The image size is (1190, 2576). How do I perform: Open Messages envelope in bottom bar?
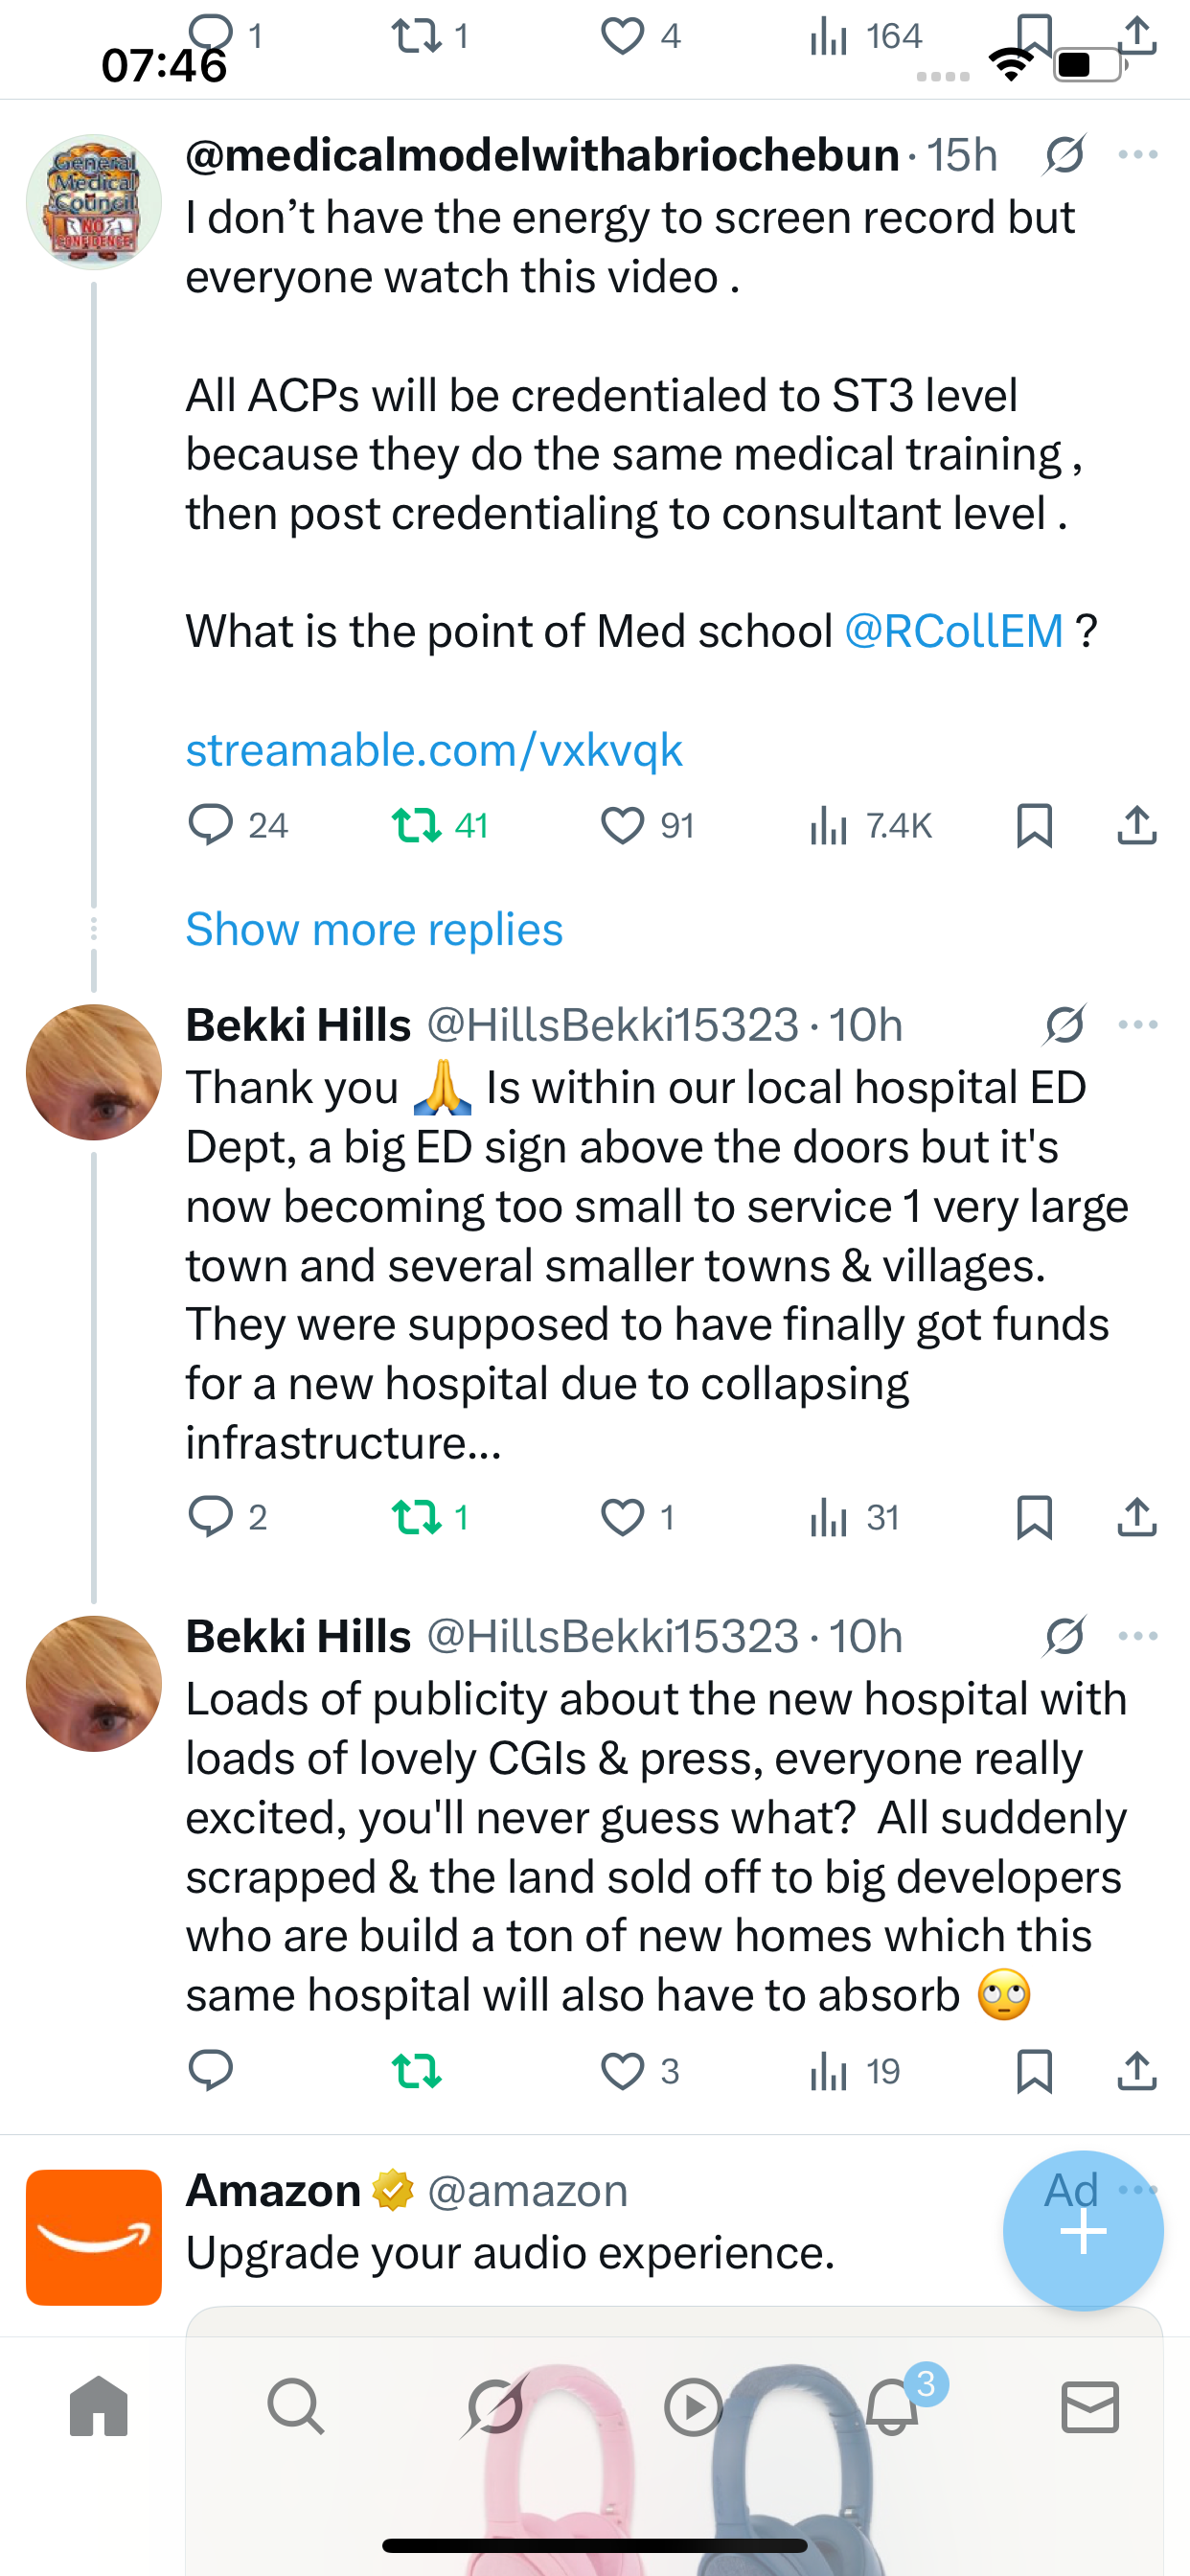click(x=1089, y=2406)
